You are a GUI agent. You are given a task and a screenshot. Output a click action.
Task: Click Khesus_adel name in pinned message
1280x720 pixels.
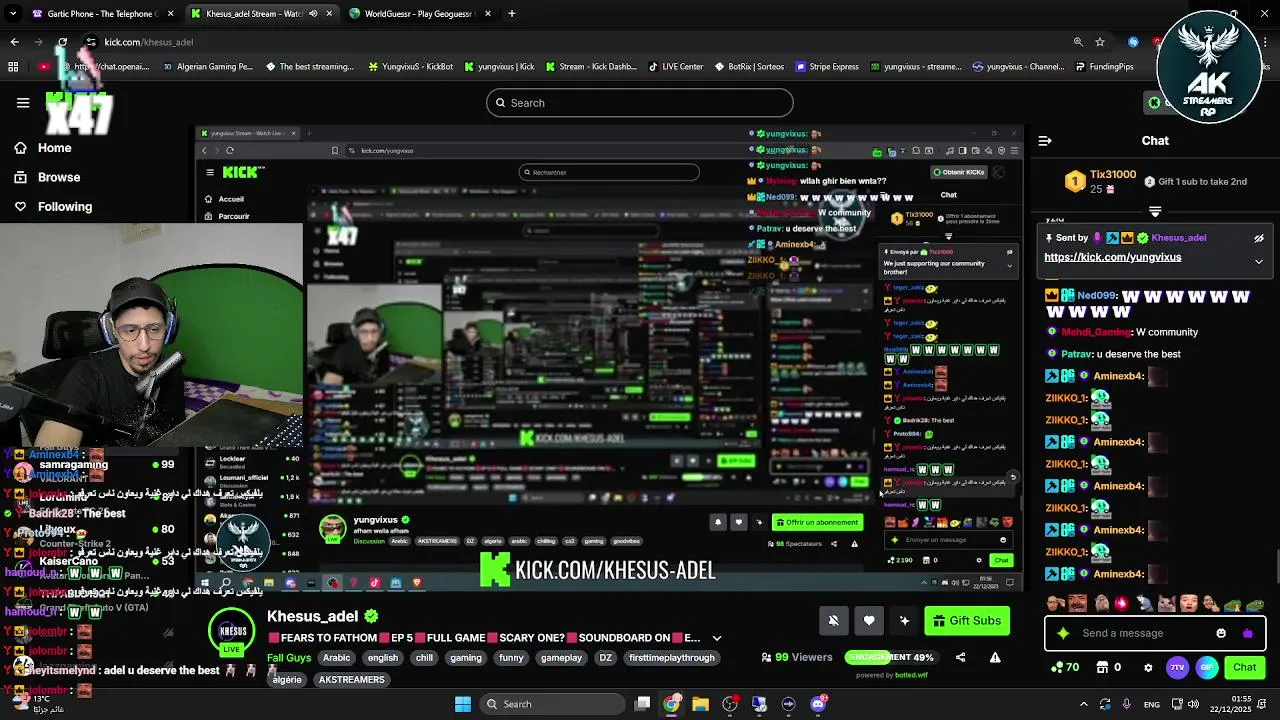1178,238
